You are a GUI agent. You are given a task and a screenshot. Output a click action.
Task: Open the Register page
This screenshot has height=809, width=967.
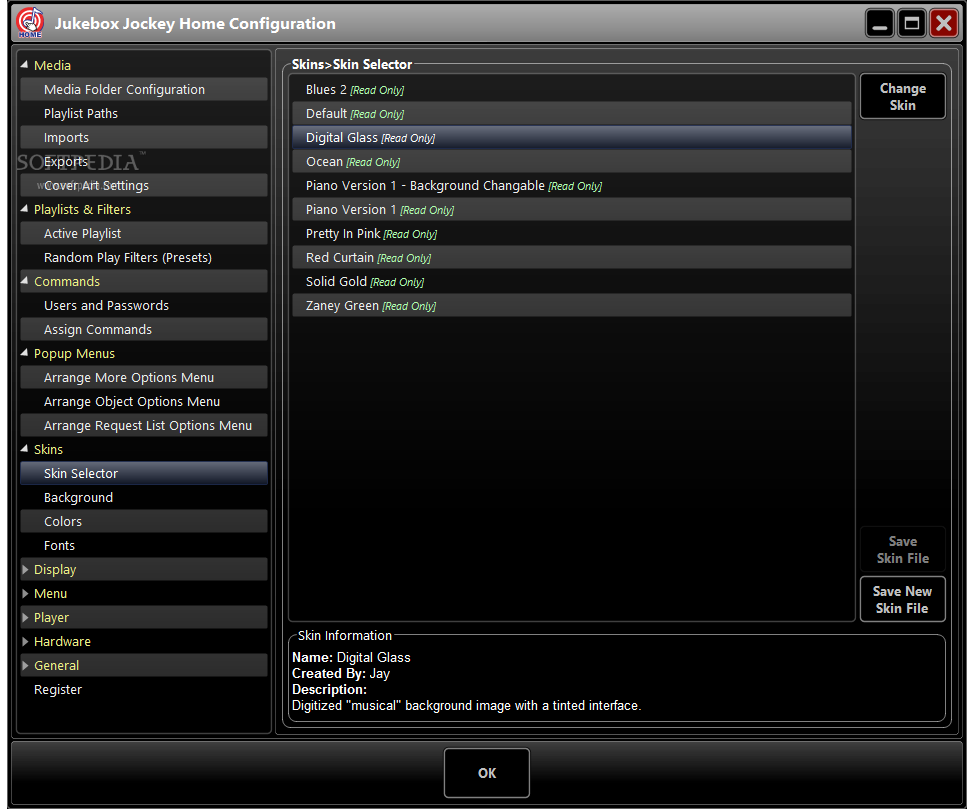point(58,689)
